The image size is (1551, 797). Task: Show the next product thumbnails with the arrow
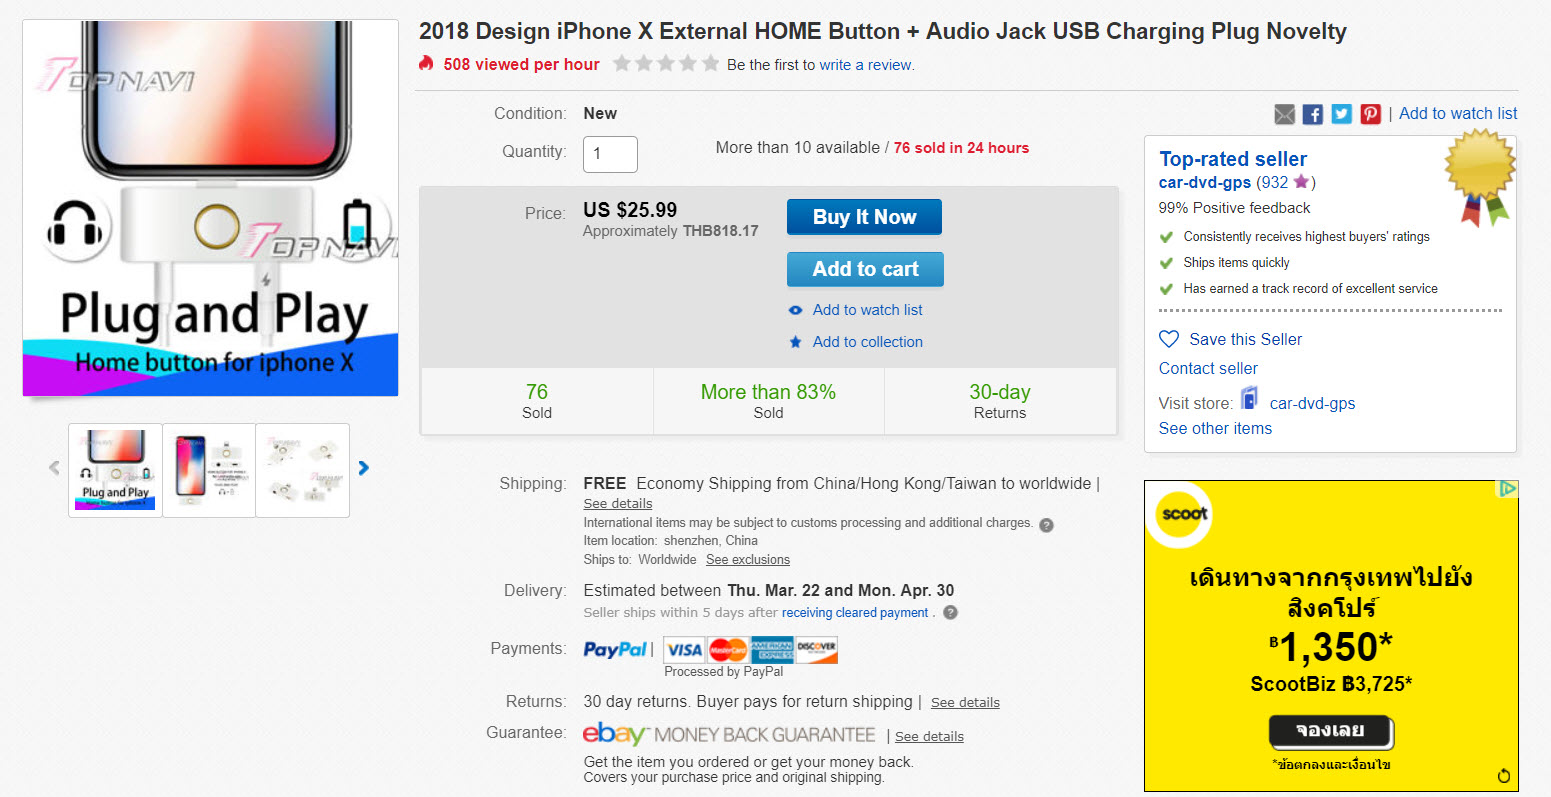(x=363, y=467)
